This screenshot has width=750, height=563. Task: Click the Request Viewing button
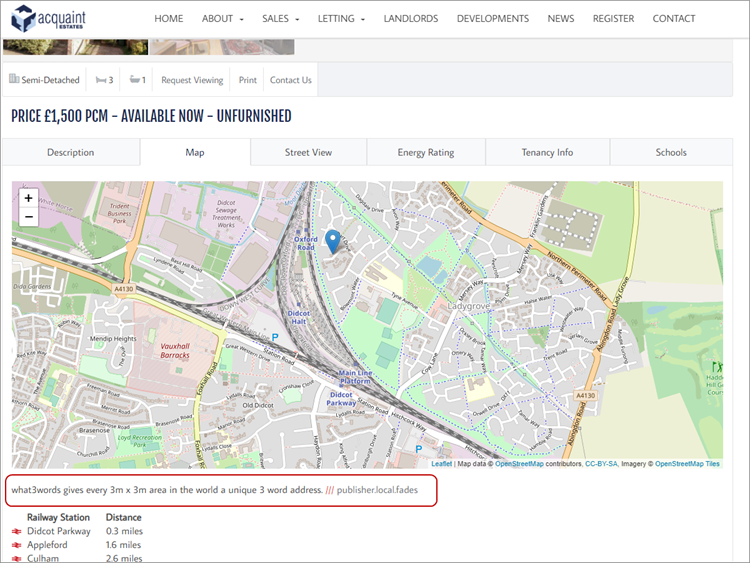(x=192, y=80)
